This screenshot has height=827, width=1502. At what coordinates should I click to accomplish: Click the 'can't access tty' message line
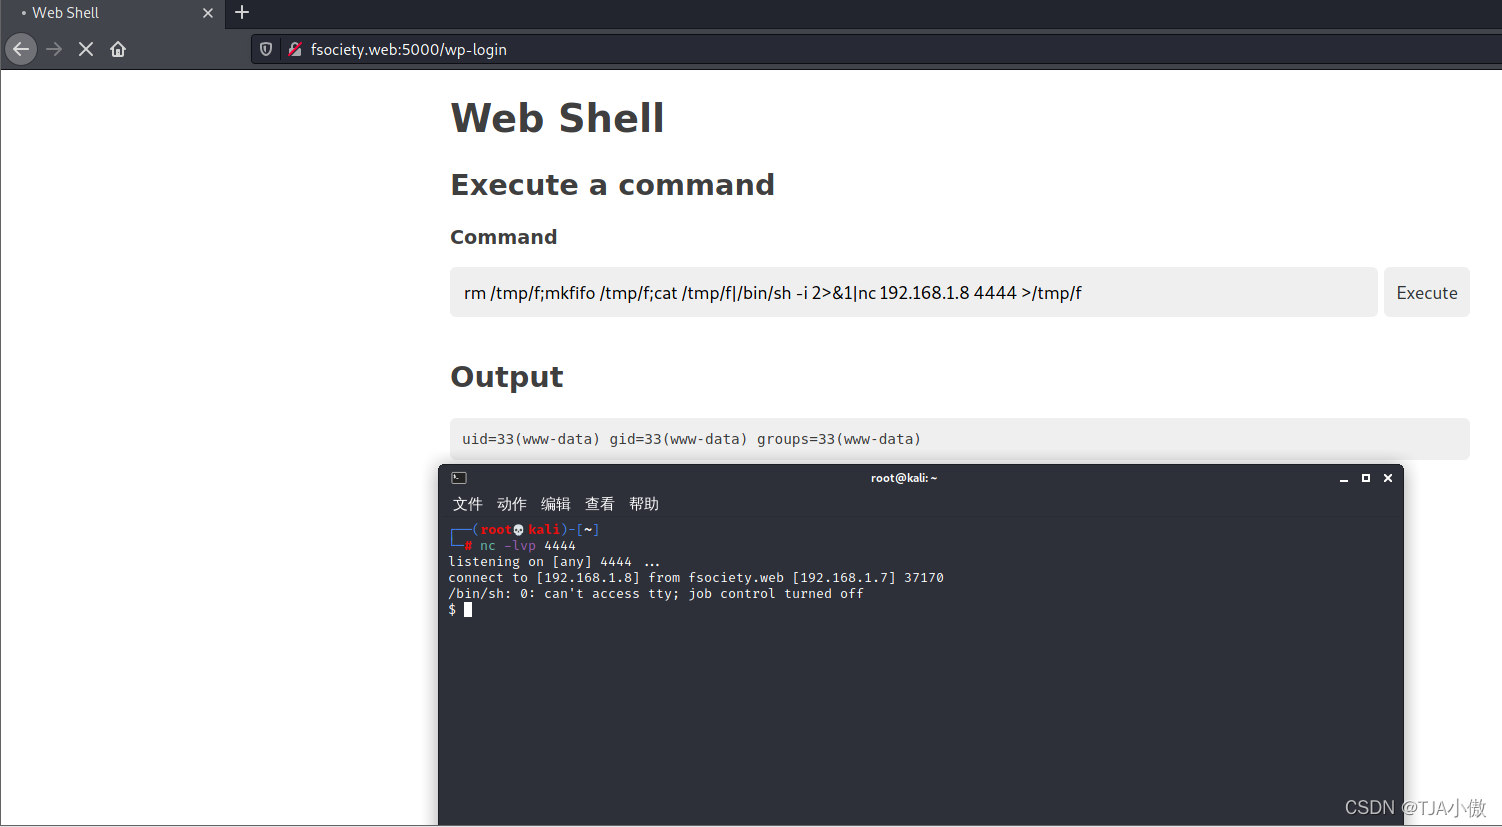coord(656,594)
